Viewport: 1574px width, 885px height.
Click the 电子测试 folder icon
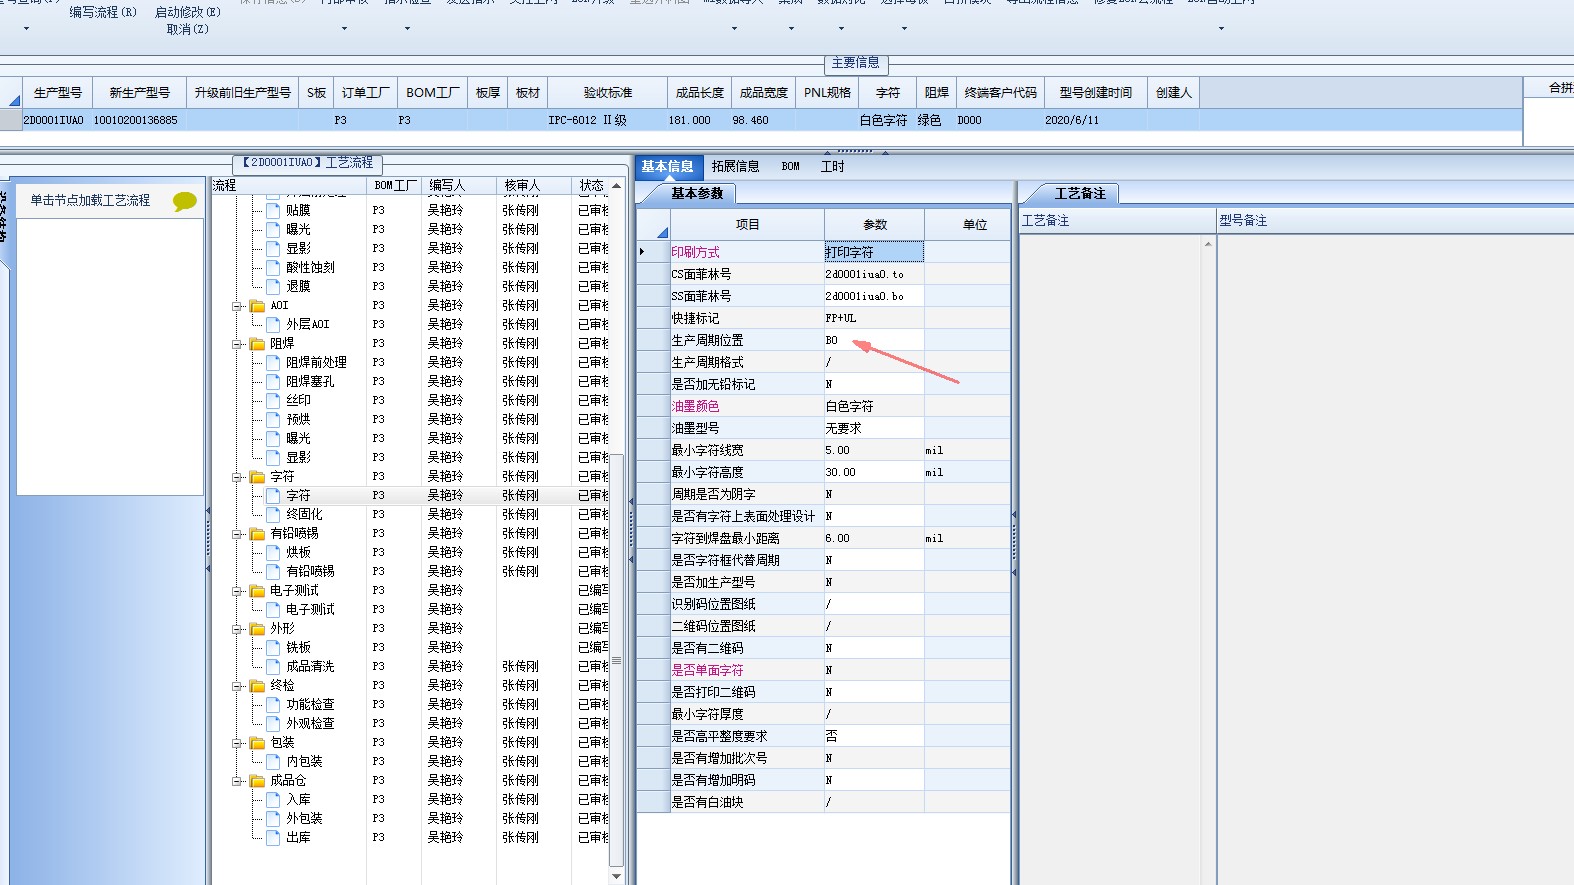point(257,590)
